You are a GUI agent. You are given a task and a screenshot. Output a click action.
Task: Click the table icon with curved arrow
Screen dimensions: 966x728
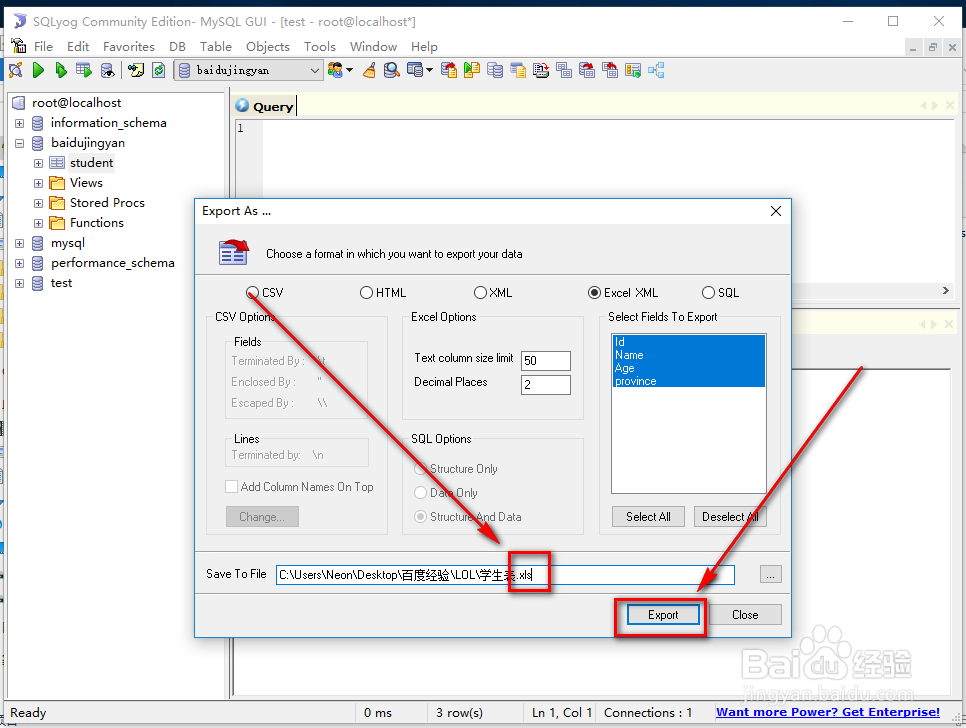[x=610, y=70]
